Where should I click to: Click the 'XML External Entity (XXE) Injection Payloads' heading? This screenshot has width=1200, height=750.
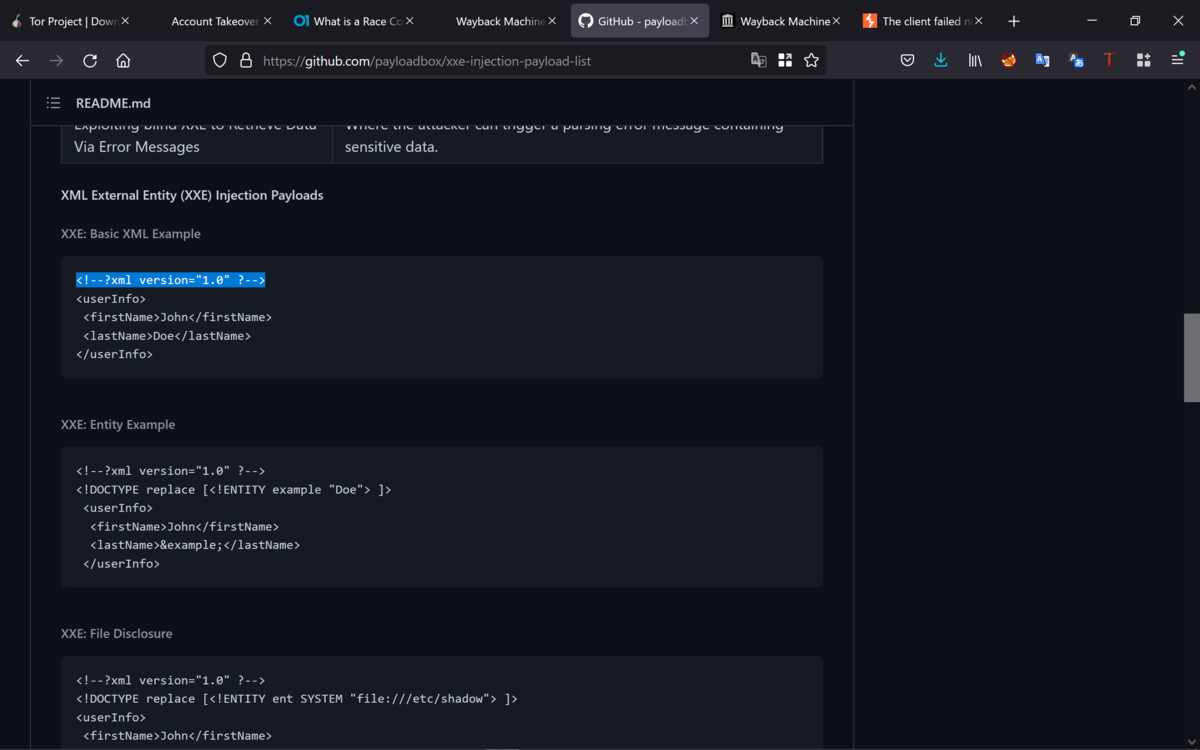click(192, 195)
